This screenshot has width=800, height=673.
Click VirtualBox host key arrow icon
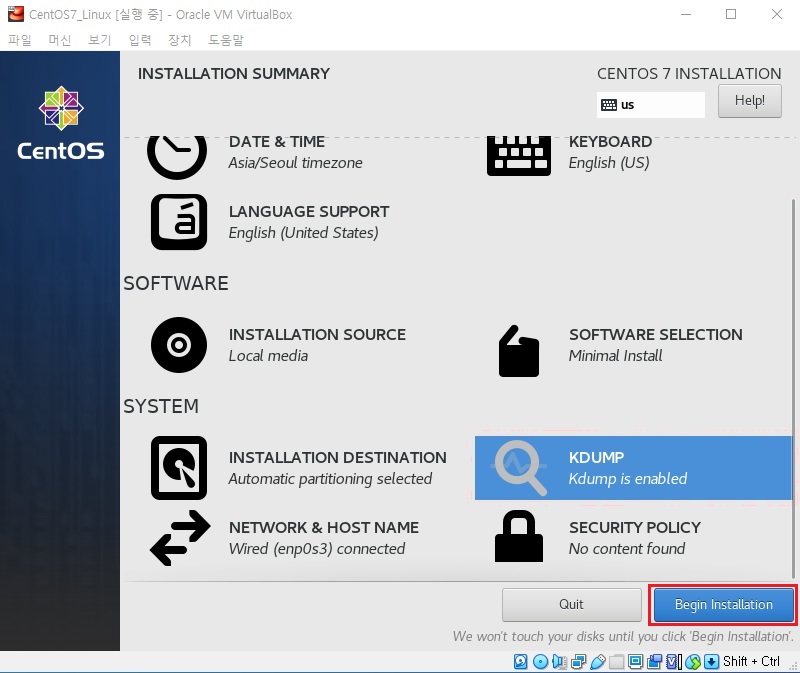tap(711, 662)
